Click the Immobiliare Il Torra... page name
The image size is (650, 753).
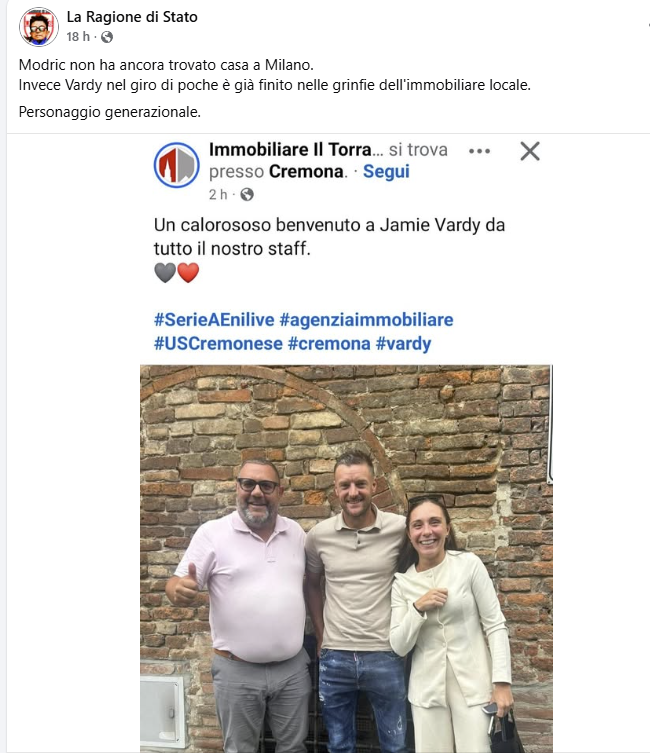click(x=296, y=150)
